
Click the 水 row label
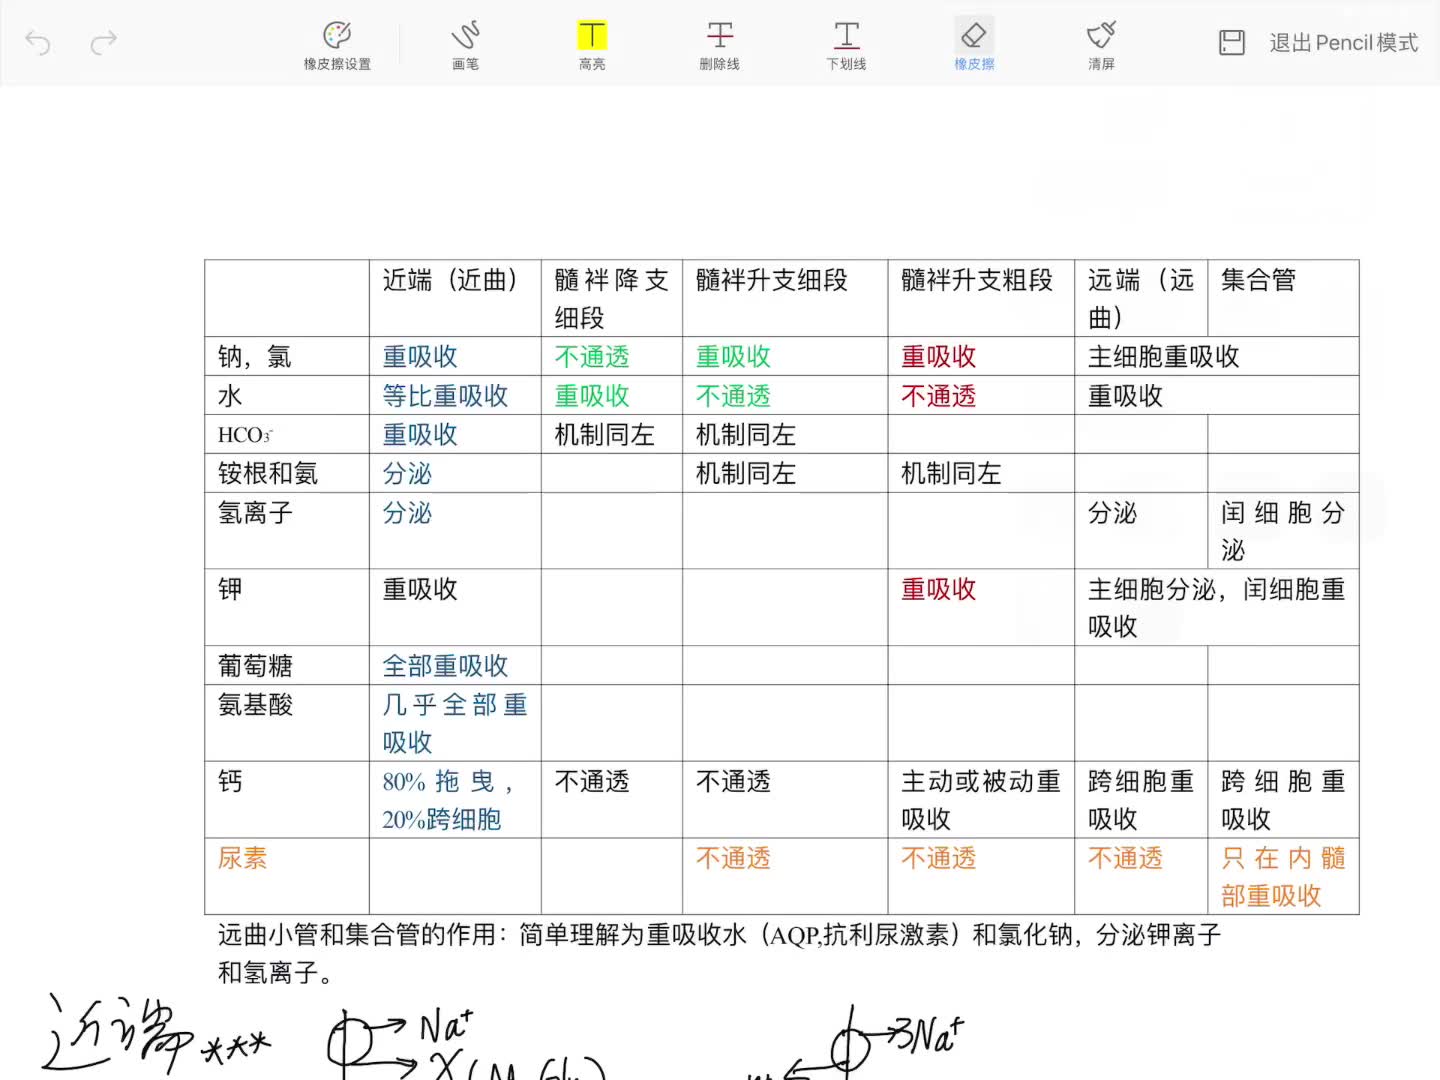pos(230,396)
